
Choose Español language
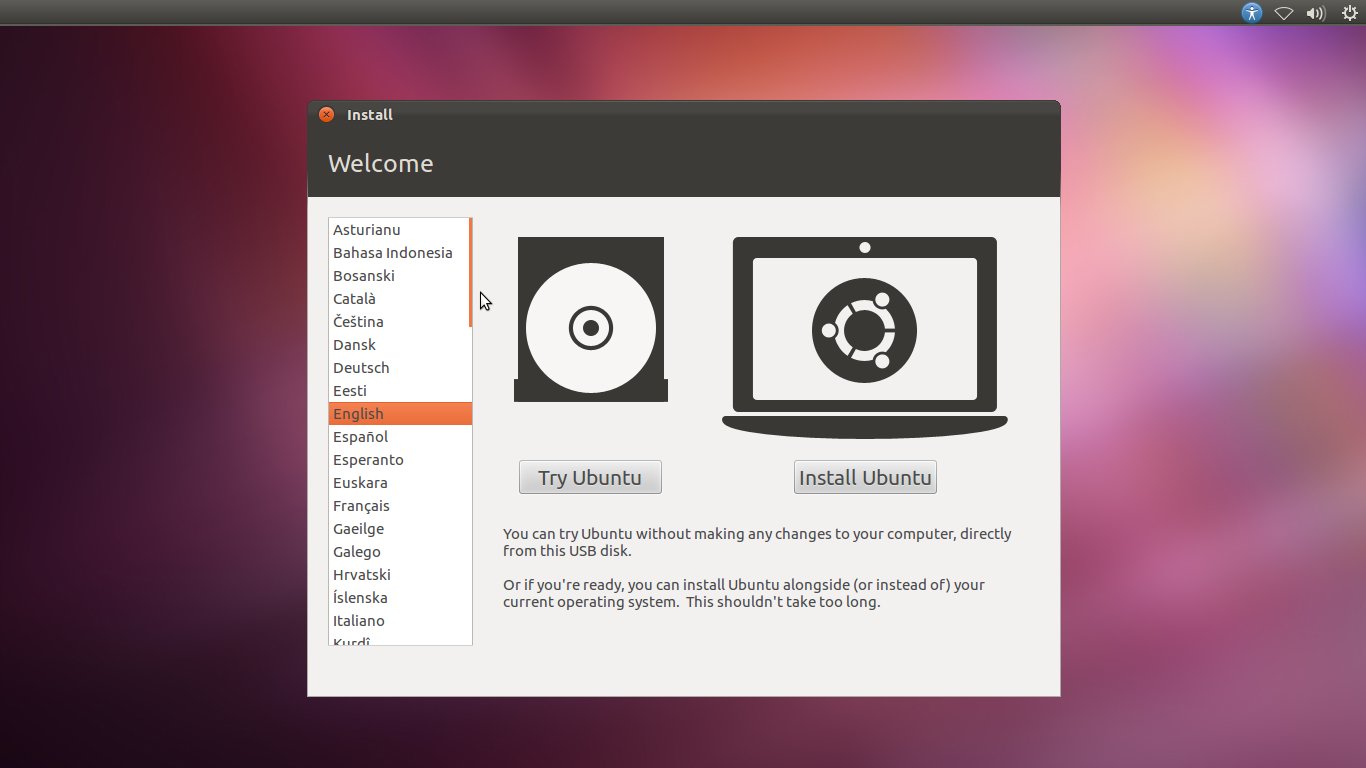[400, 437]
